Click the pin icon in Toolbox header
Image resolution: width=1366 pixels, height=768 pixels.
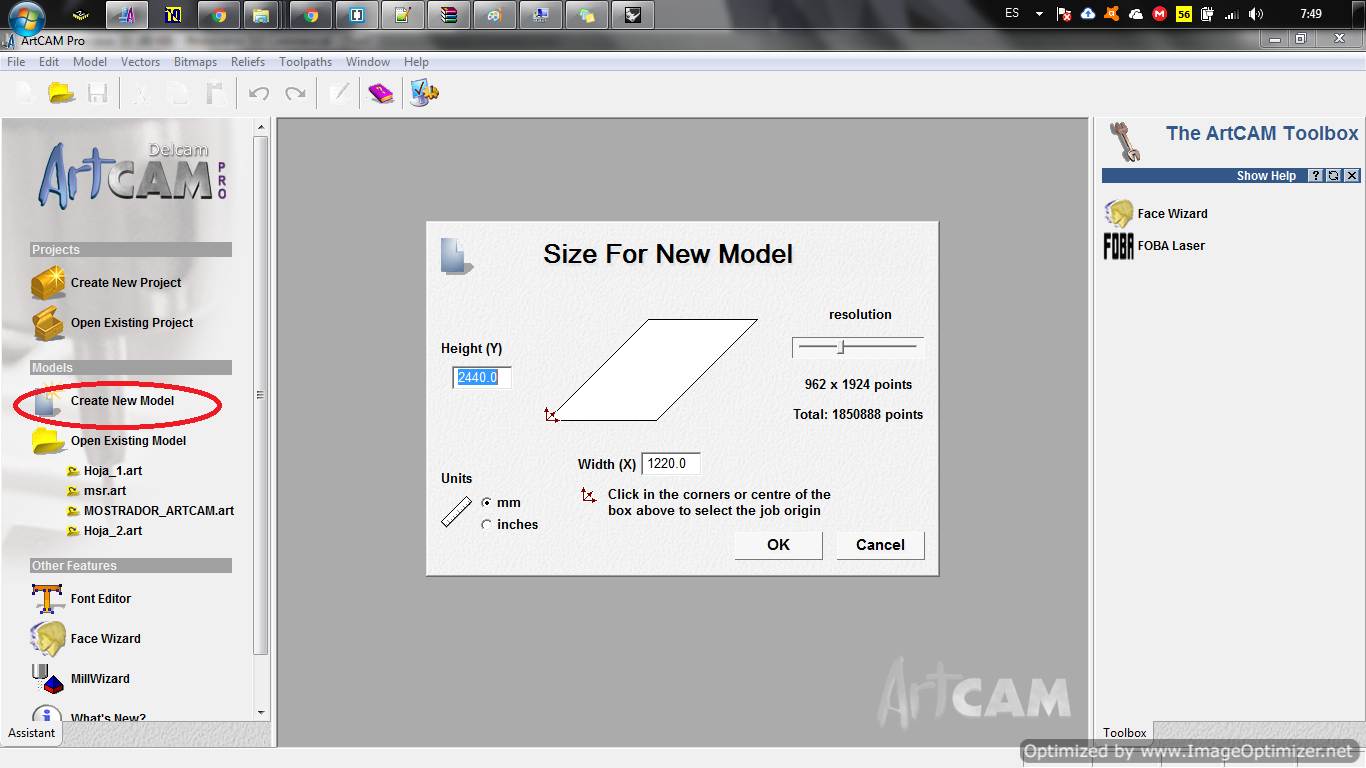pyautogui.click(x=1333, y=175)
